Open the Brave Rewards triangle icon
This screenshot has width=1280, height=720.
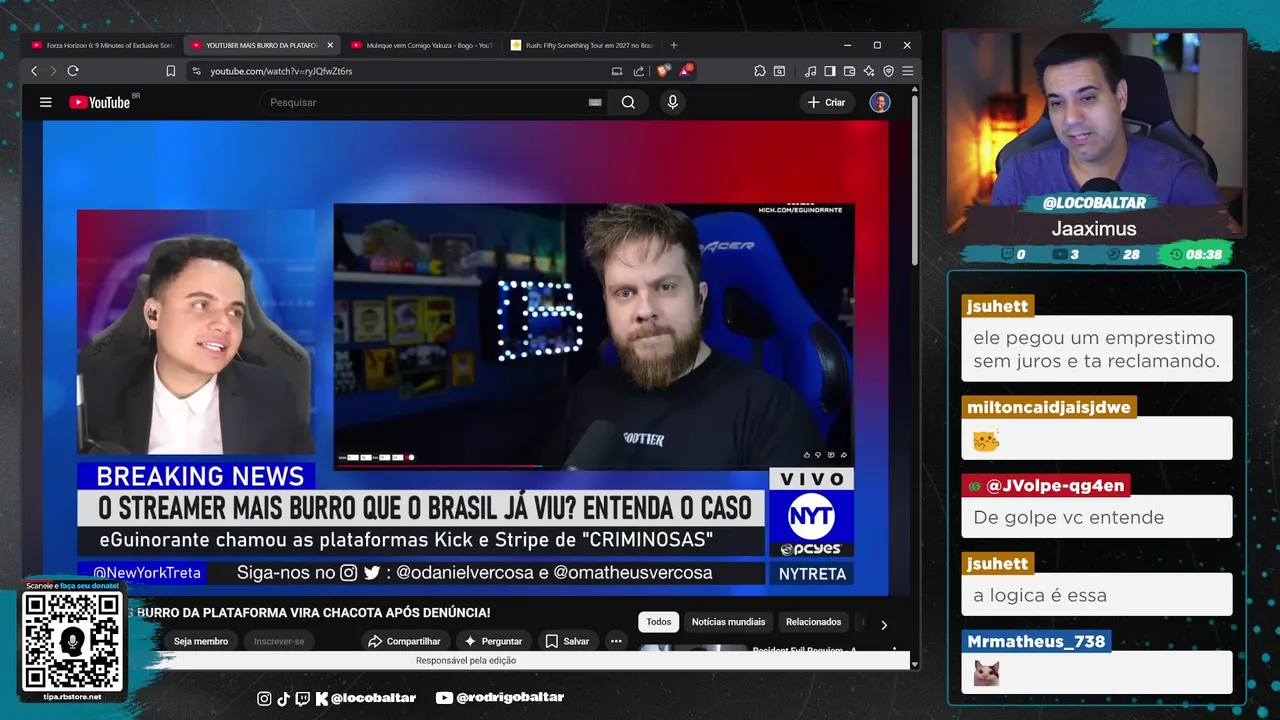685,71
